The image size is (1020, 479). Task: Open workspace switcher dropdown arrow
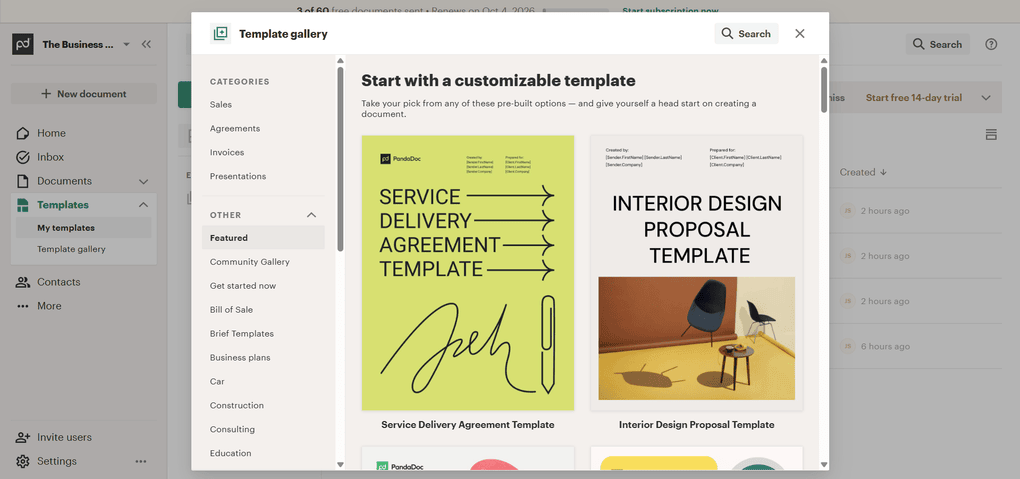click(126, 44)
